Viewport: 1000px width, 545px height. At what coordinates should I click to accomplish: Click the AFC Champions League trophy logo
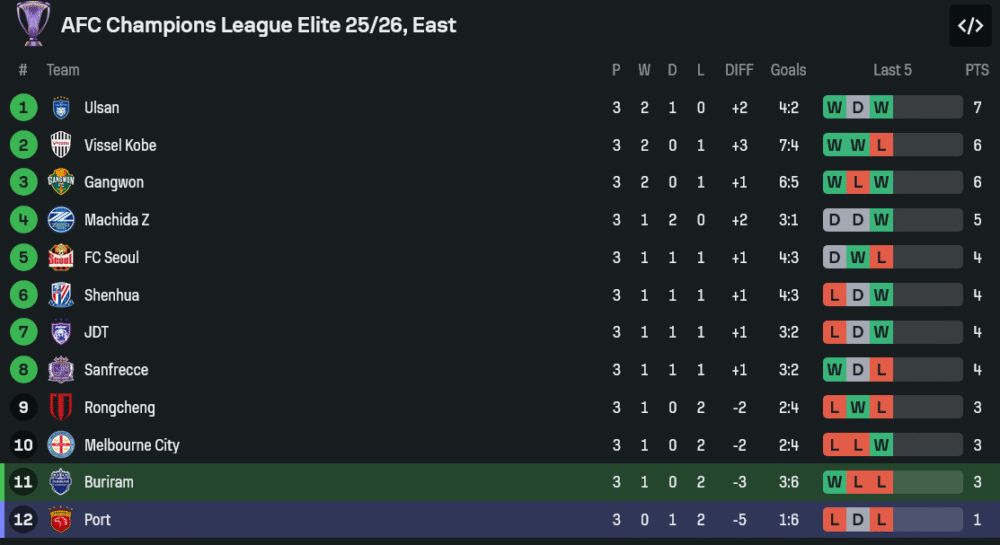click(x=33, y=24)
